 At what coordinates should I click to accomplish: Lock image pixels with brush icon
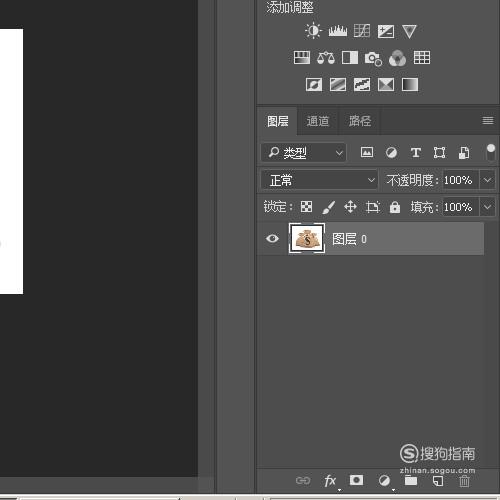[x=328, y=207]
